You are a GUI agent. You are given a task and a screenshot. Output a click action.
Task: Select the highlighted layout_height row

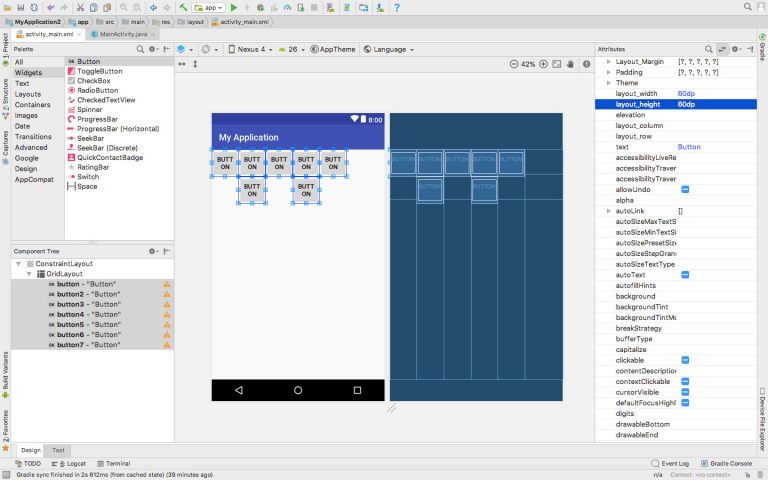pos(676,104)
